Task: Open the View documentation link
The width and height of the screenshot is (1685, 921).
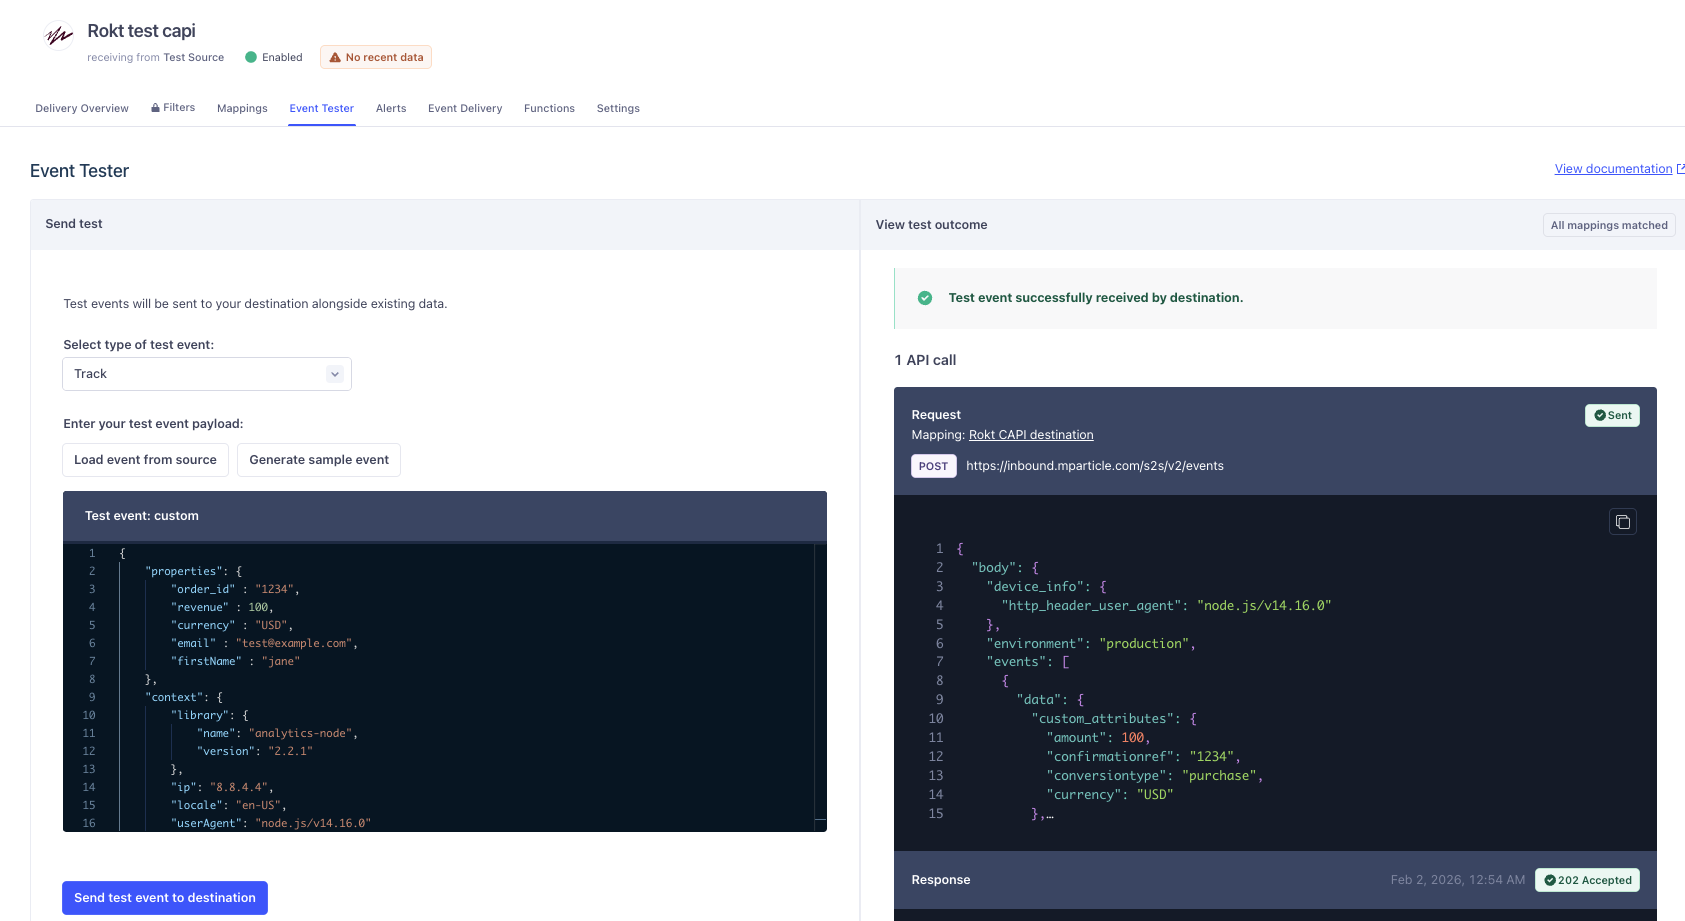Action: click(x=1612, y=169)
